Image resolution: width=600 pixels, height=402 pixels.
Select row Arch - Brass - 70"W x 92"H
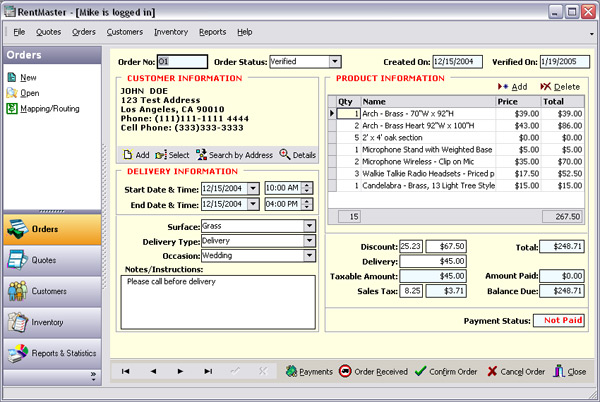pyautogui.click(x=456, y=114)
